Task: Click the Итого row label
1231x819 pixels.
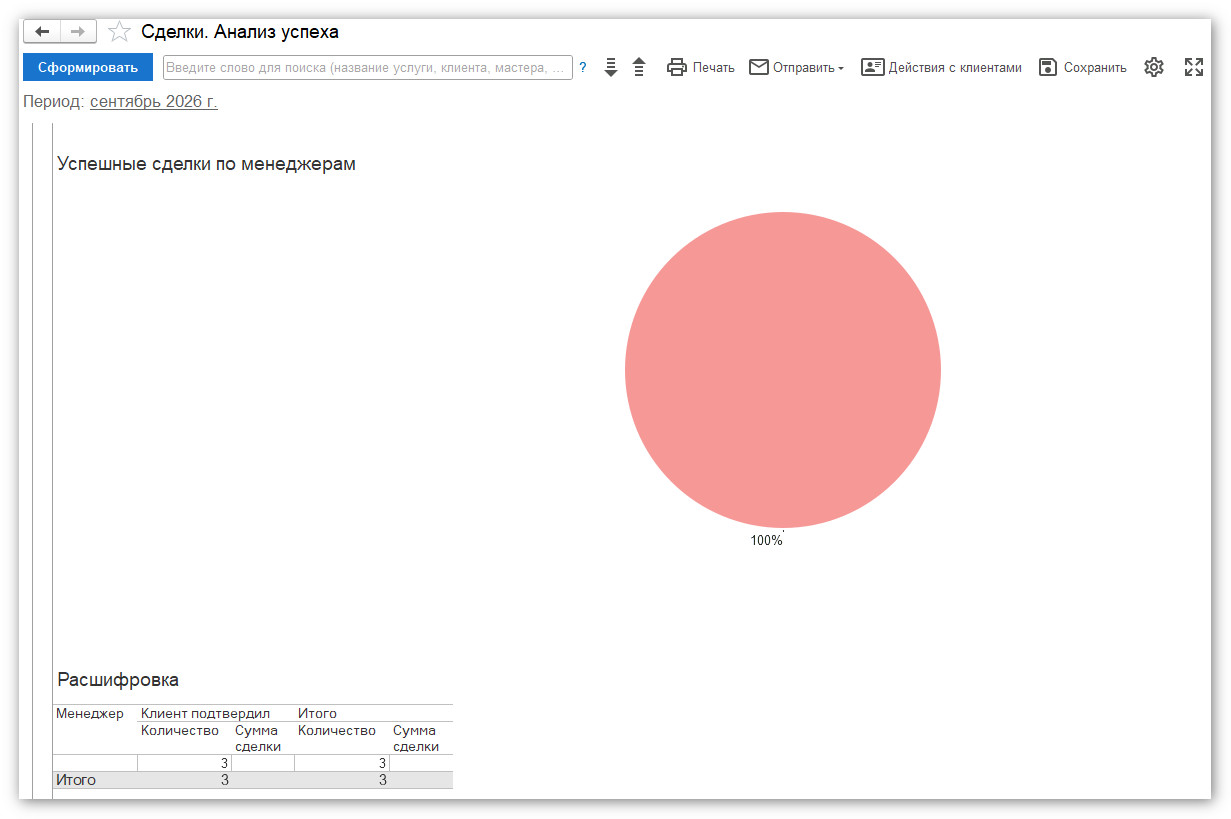Action: 76,780
